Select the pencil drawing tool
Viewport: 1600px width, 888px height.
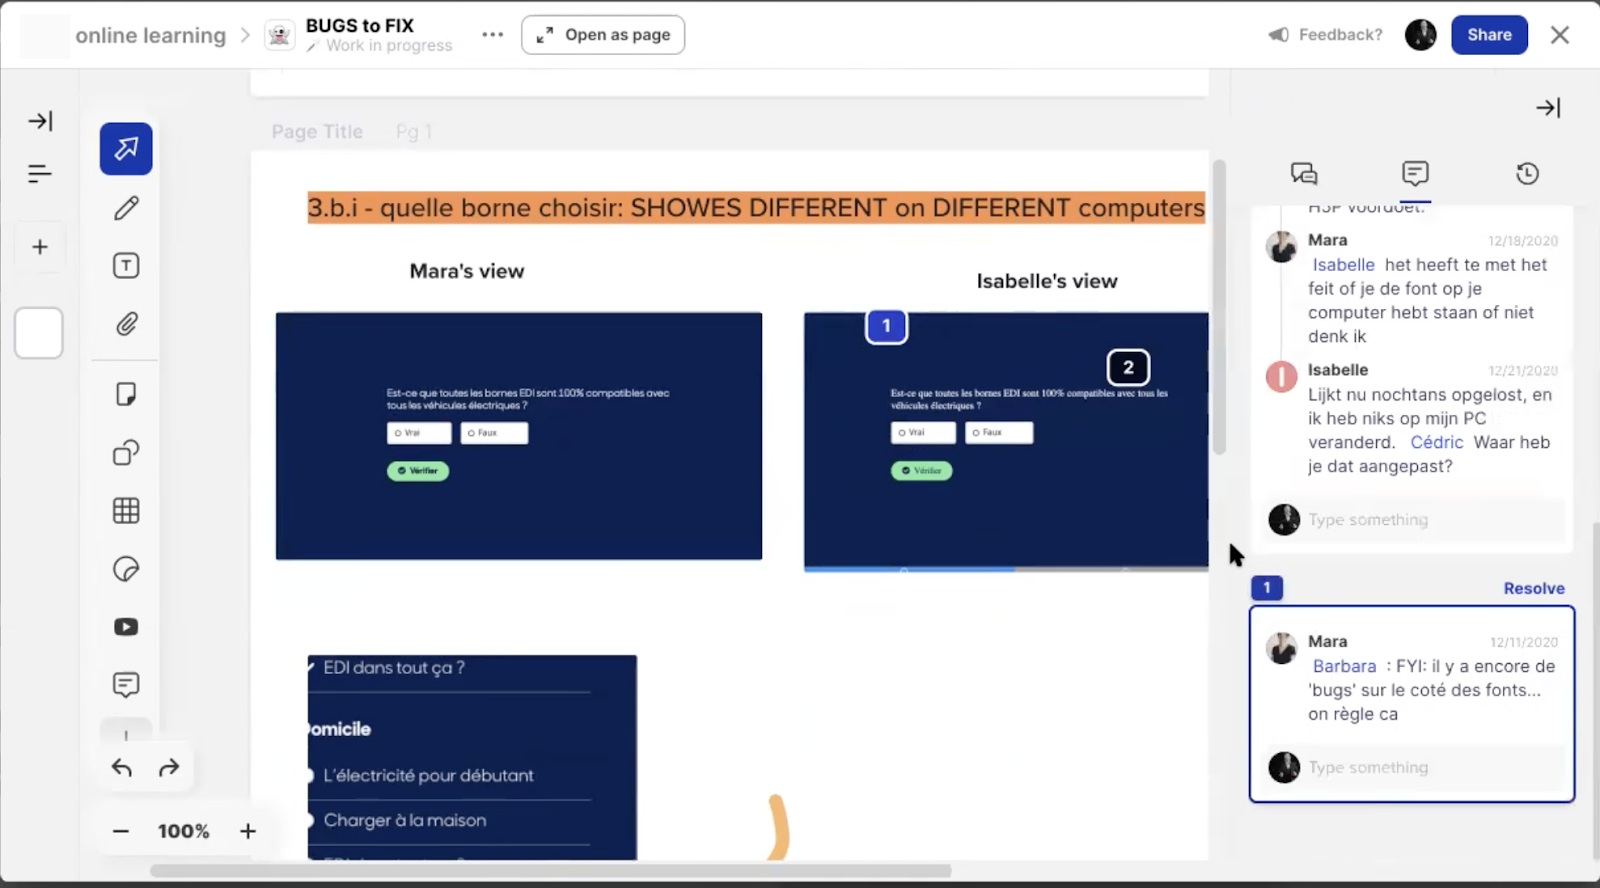pos(126,208)
